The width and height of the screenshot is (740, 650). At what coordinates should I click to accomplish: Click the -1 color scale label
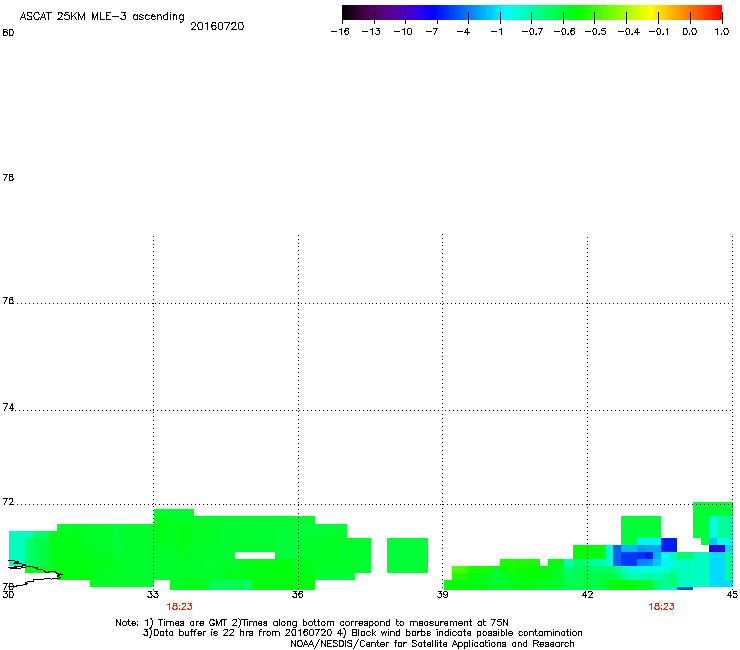496,32
